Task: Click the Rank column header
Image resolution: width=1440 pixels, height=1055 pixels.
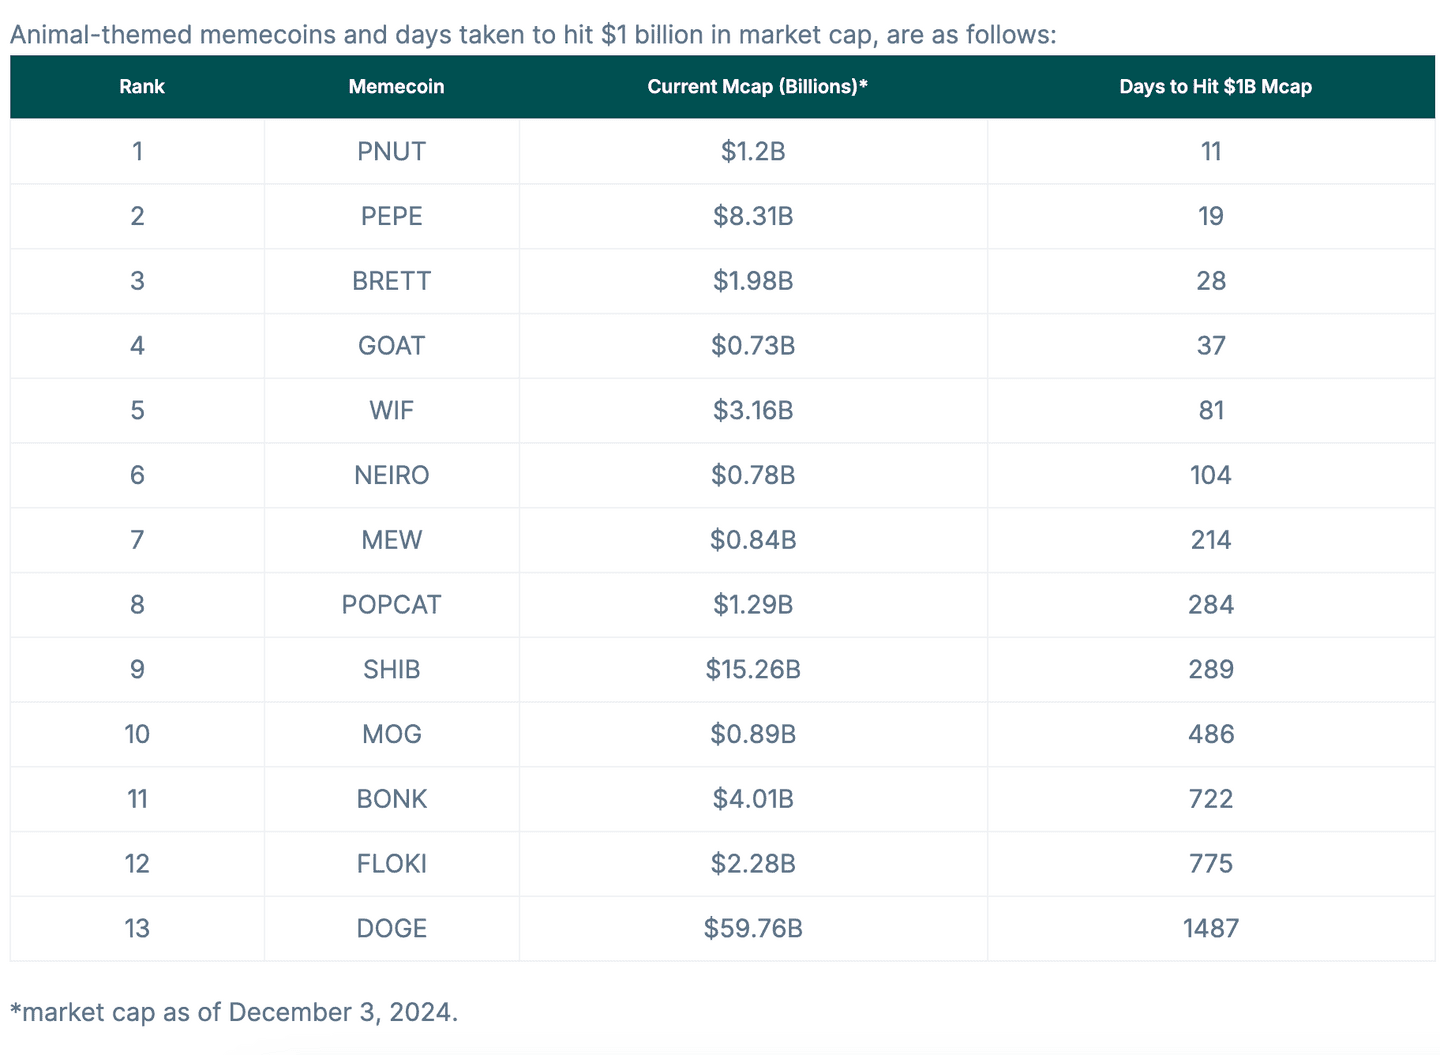Action: [x=141, y=87]
